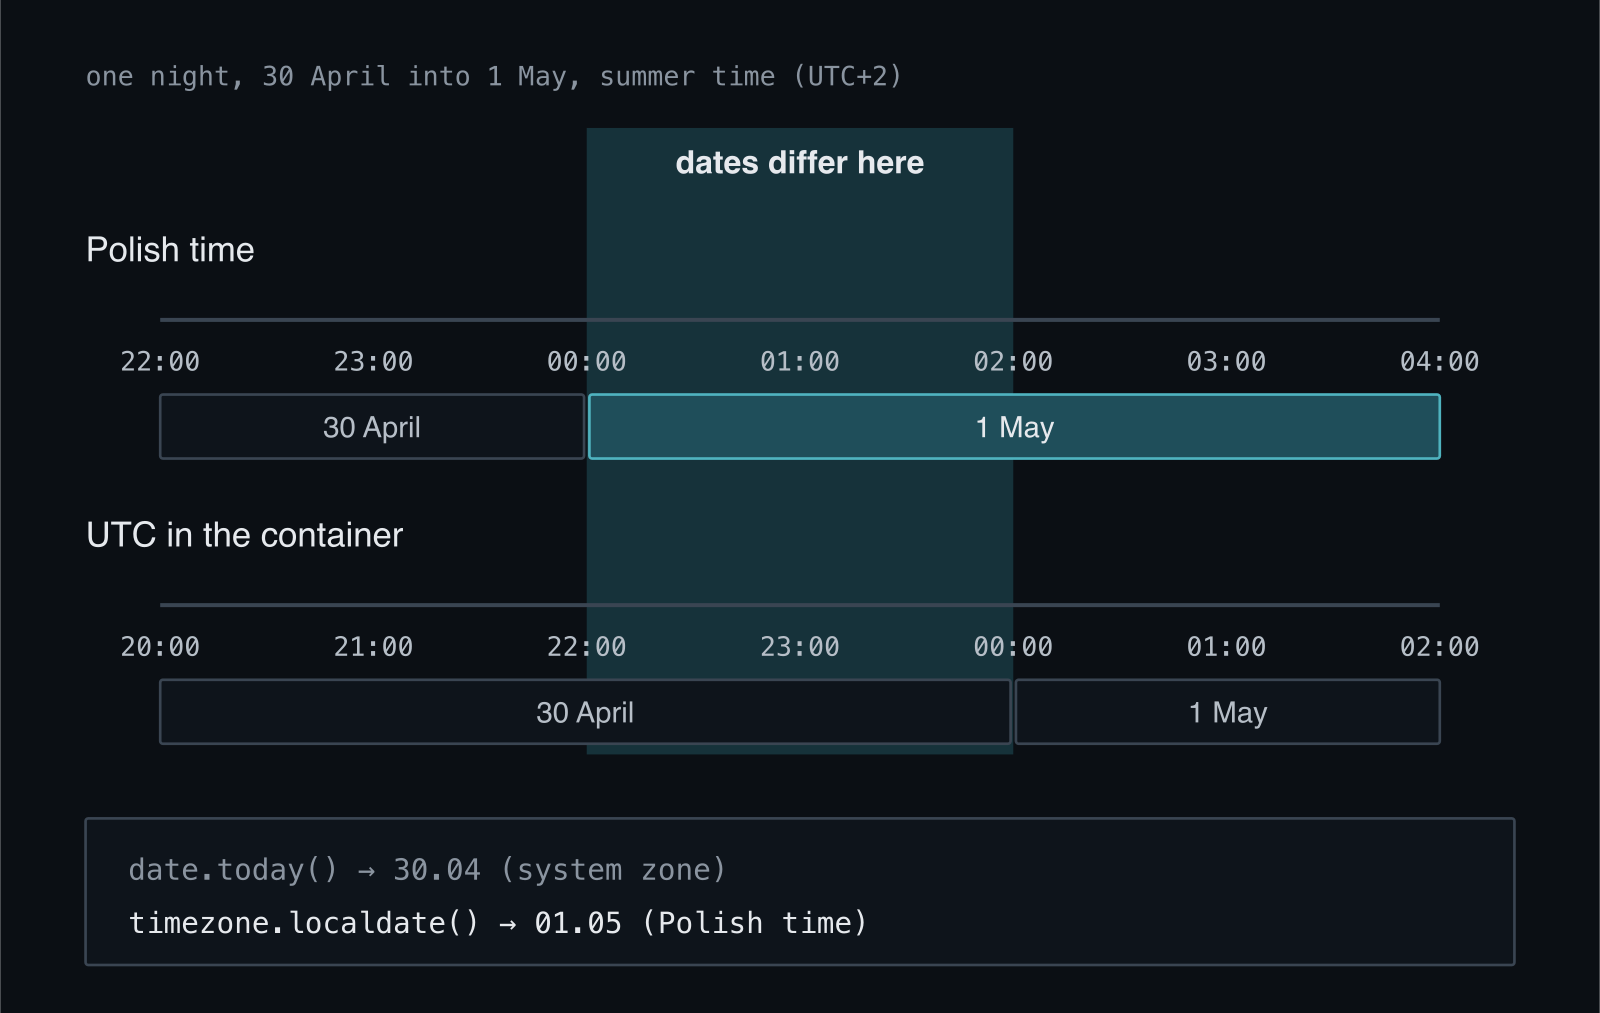The image size is (1600, 1013).
Task: Select the 'UTC in the container' label
Action: coord(244,535)
